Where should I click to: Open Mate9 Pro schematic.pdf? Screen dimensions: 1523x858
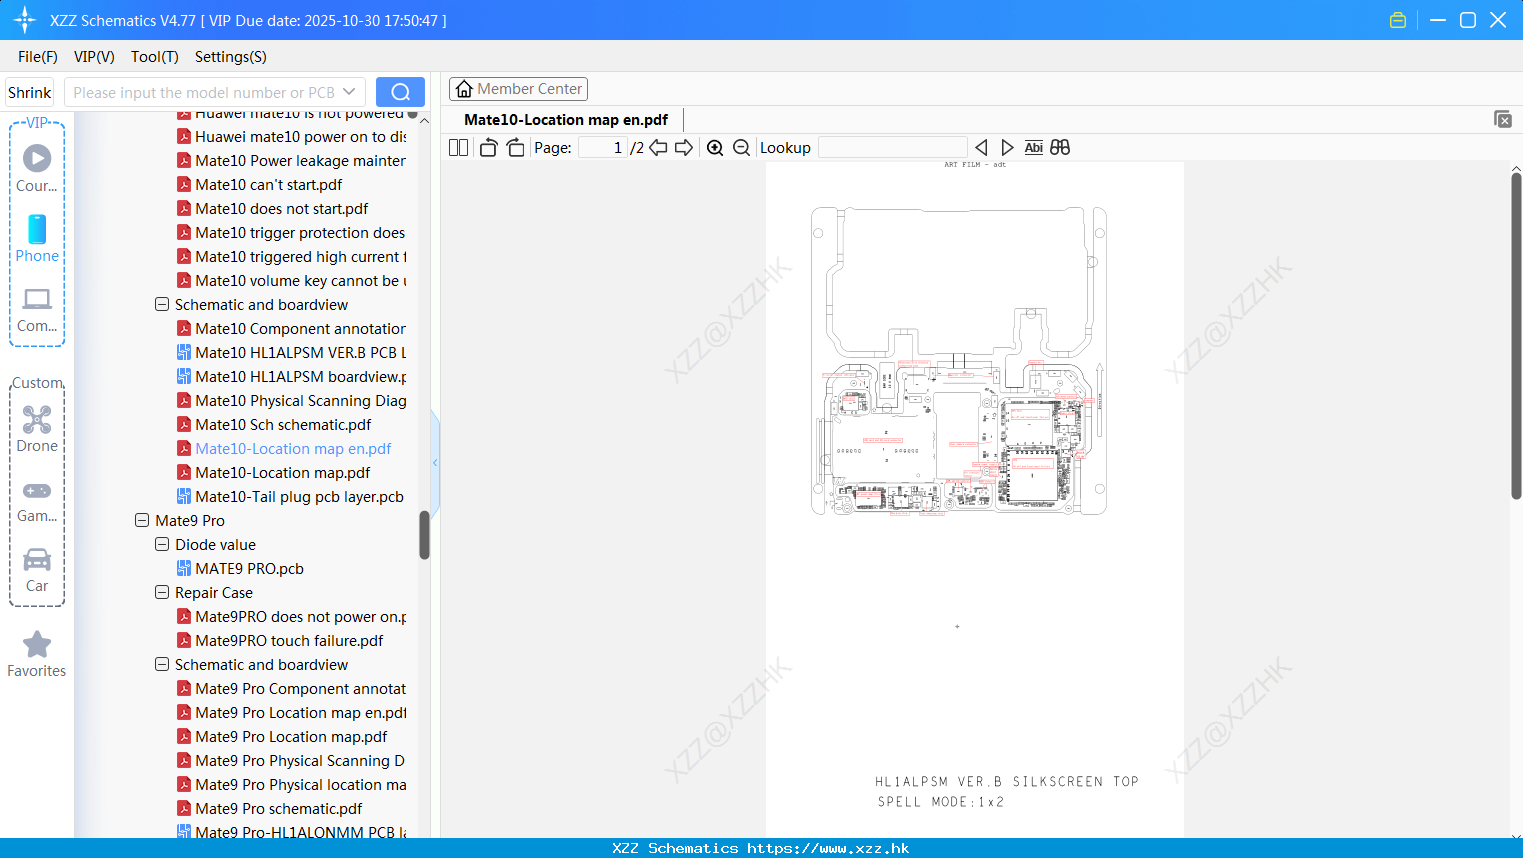pos(269,808)
